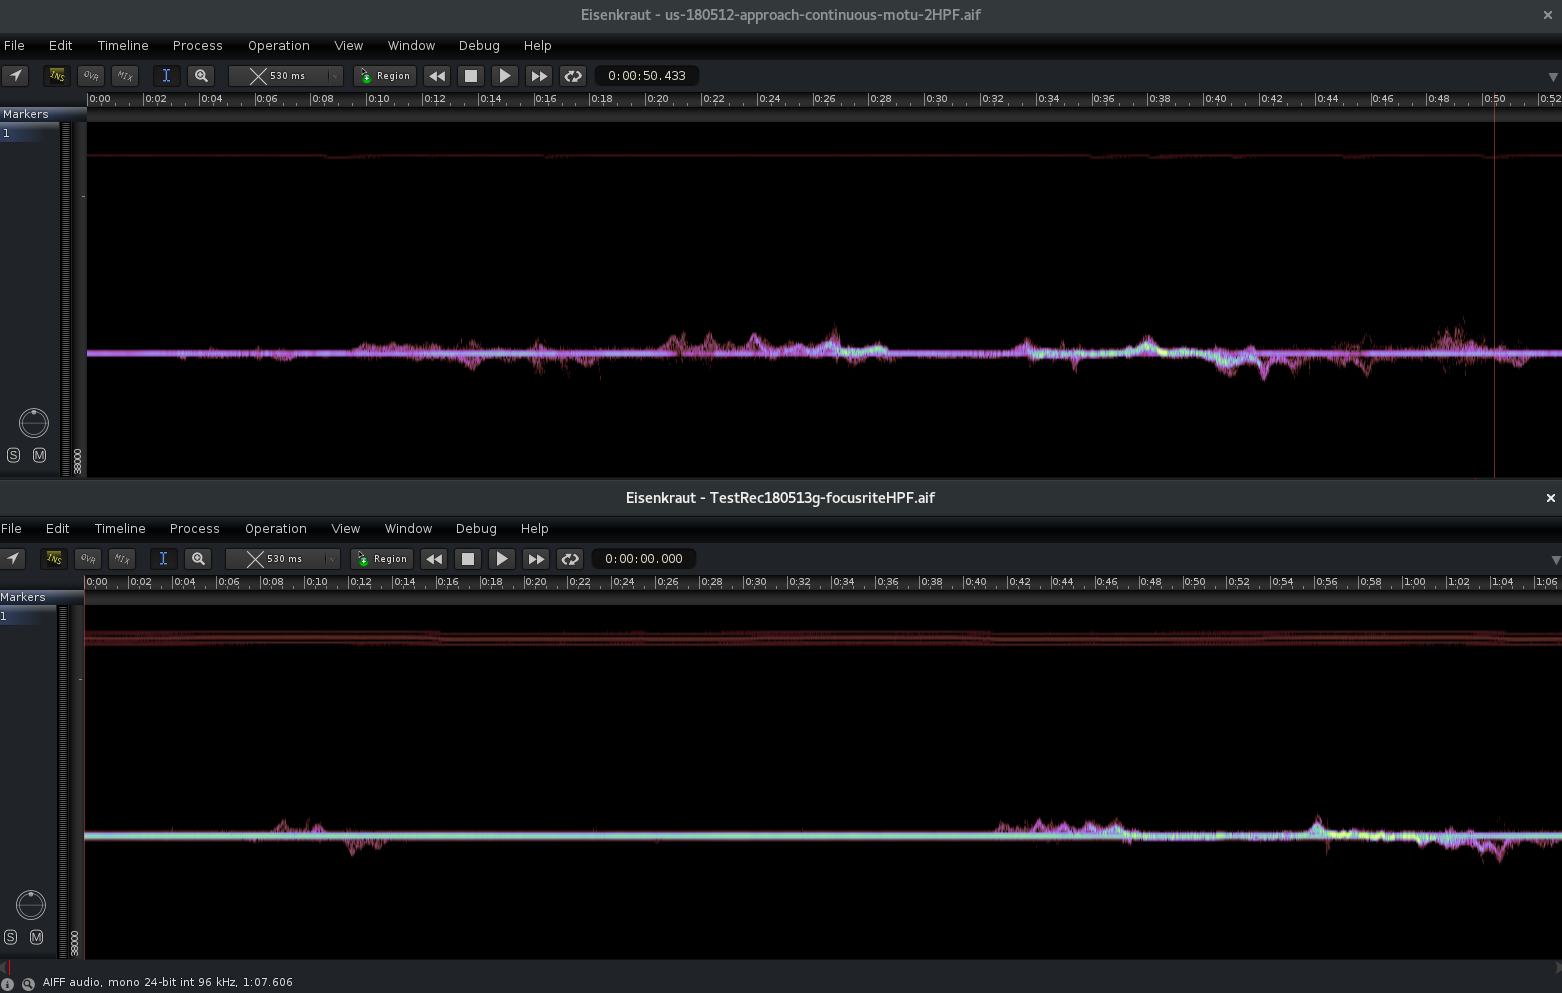Open the Process menu in the top window

(x=197, y=46)
